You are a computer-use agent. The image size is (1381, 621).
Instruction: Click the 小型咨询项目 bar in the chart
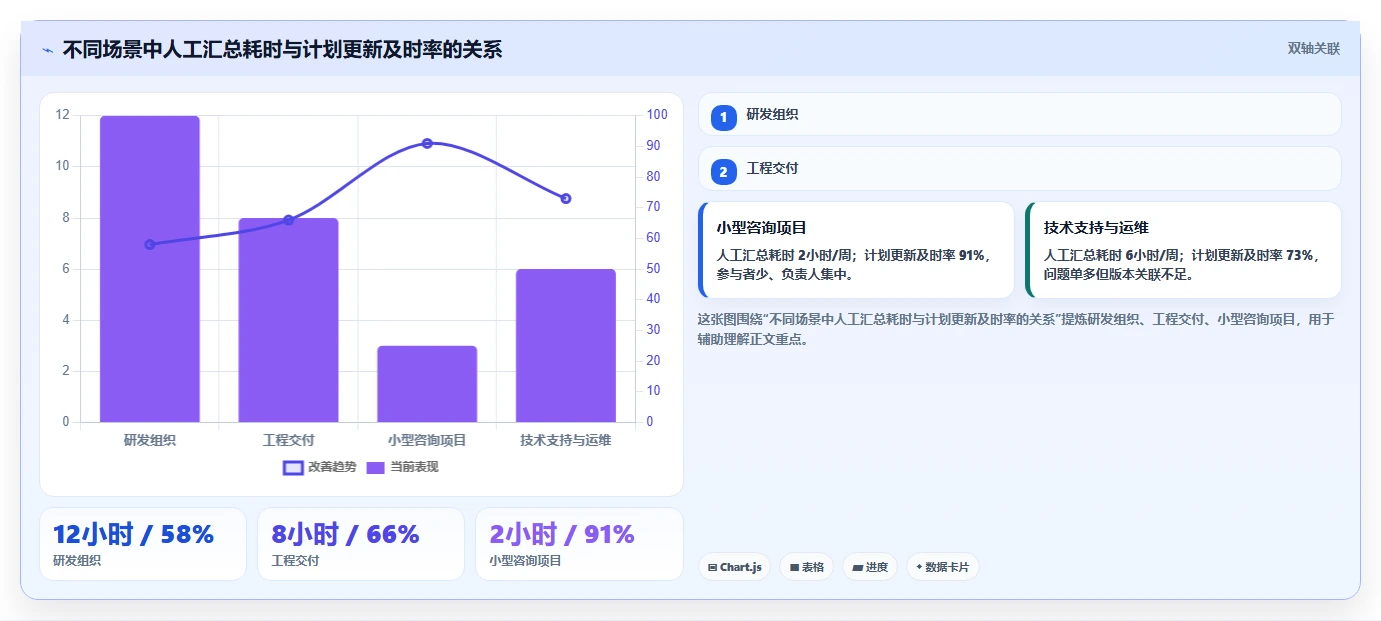pyautogui.click(x=427, y=384)
